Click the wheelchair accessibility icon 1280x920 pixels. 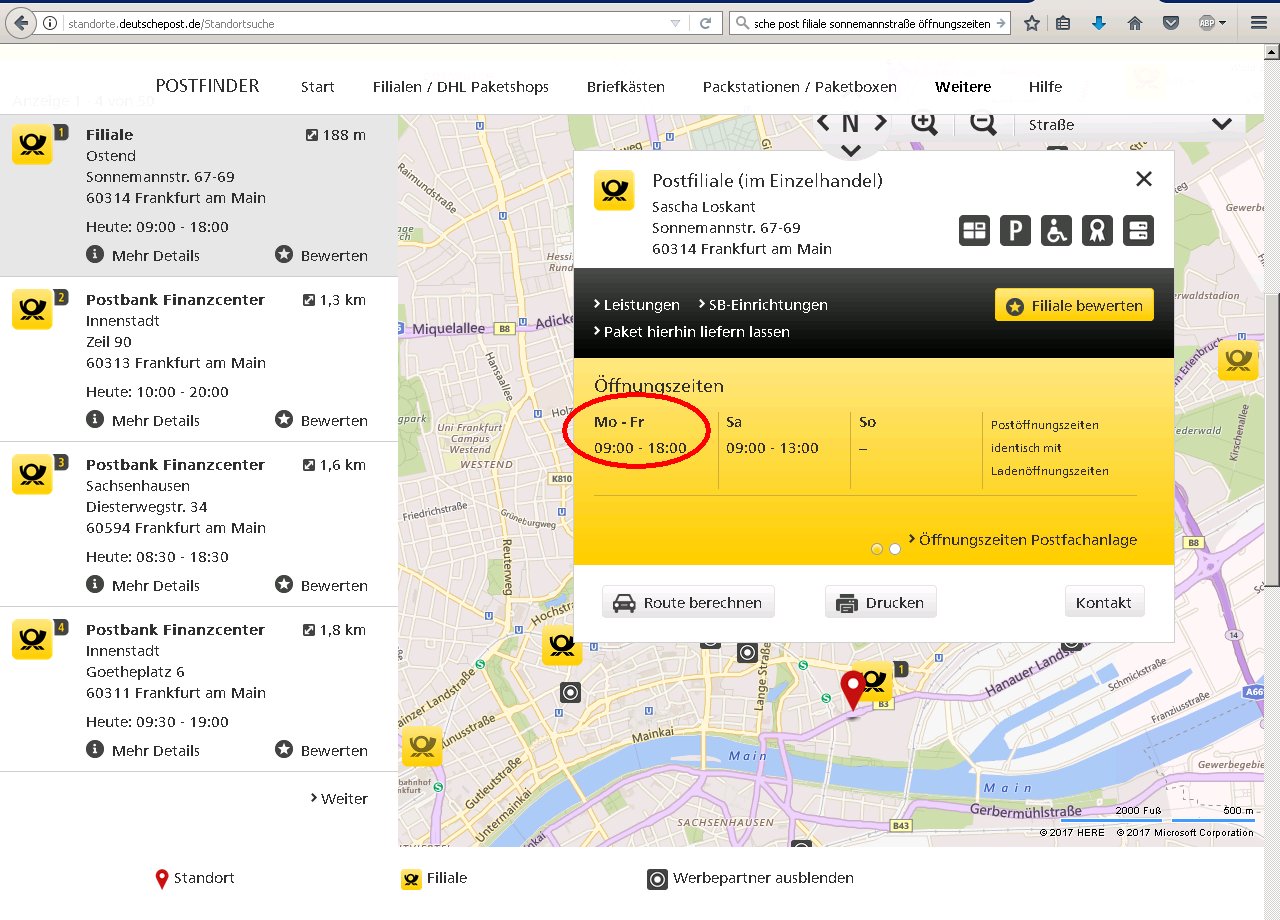pyautogui.click(x=1056, y=231)
